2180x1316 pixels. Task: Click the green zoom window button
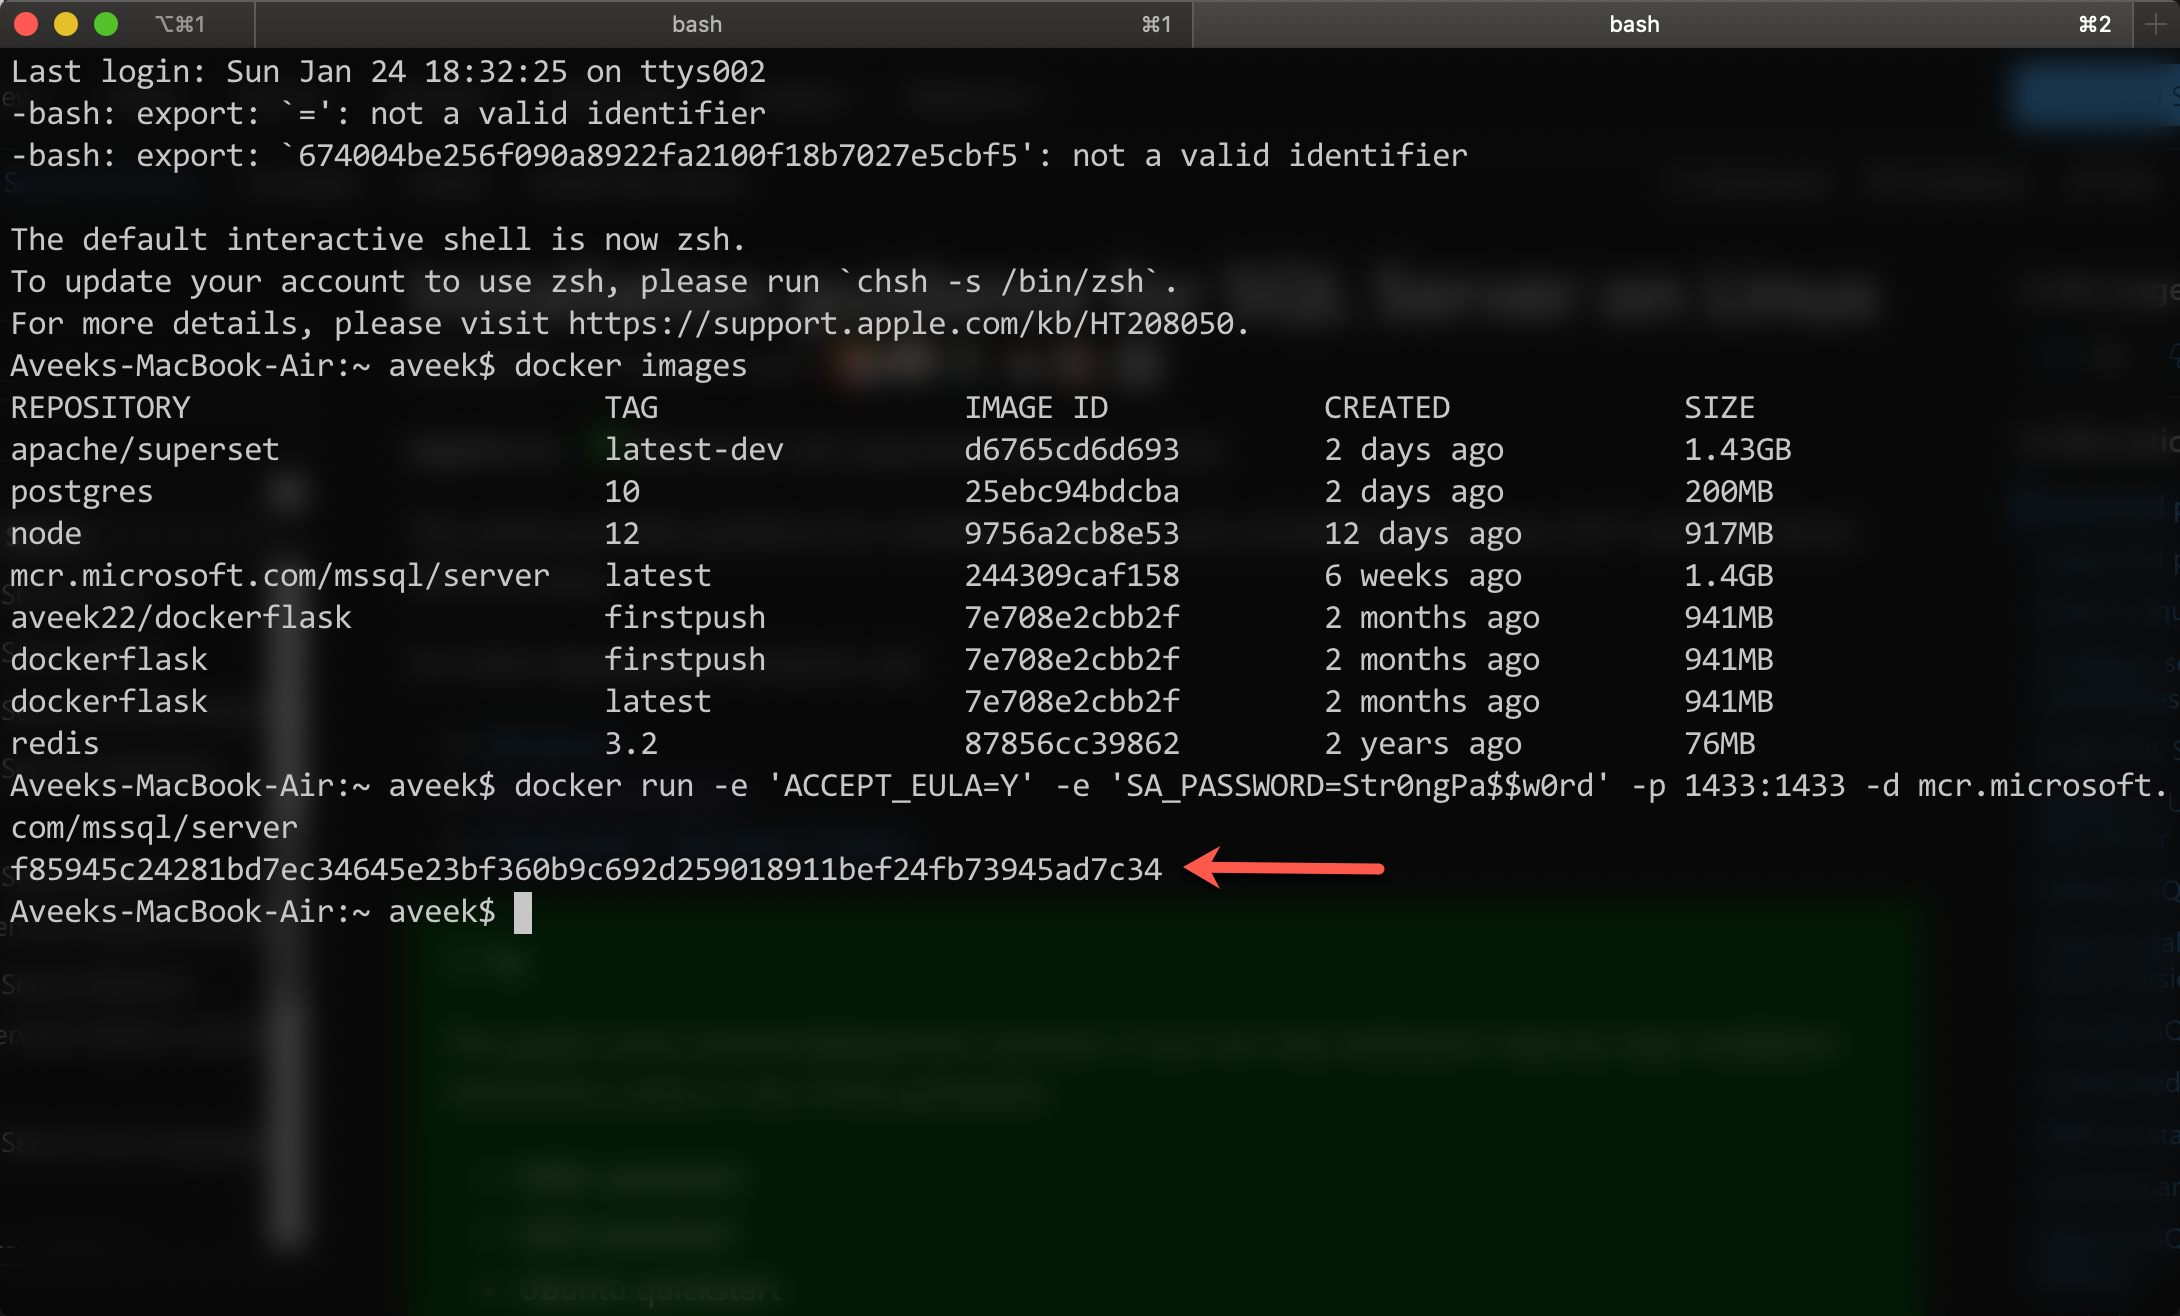(x=105, y=24)
